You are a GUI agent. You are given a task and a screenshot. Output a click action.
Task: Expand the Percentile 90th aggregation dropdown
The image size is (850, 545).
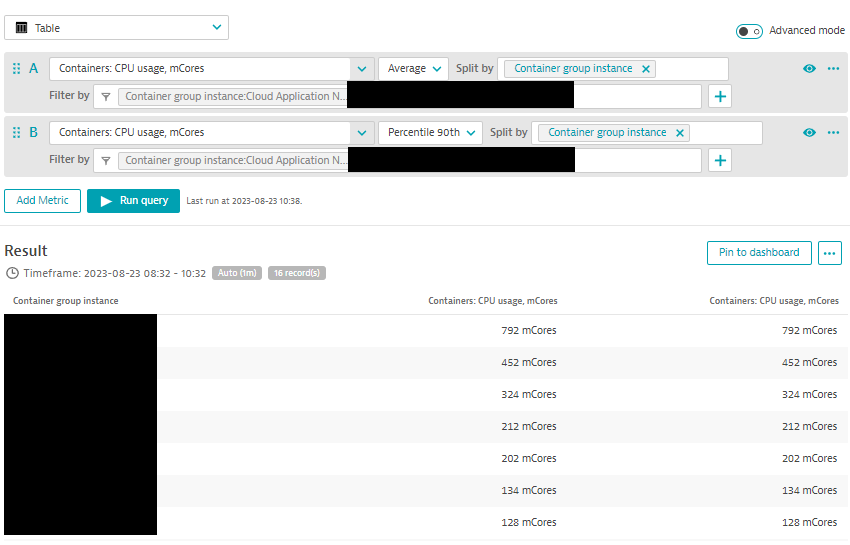[x=431, y=133]
